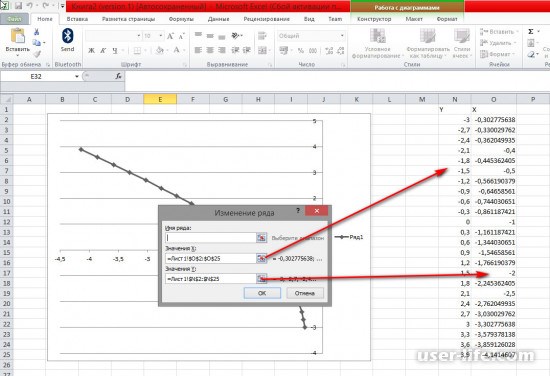Click the Fill Color bucket icon
The image size is (550, 376).
(x=160, y=51)
